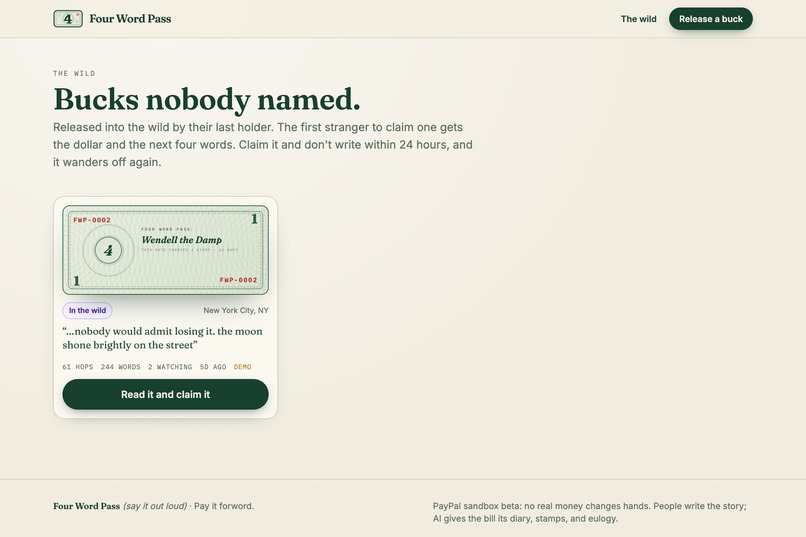Click the circled 4 seal on the bill
The image size is (806, 537).
pos(108,250)
